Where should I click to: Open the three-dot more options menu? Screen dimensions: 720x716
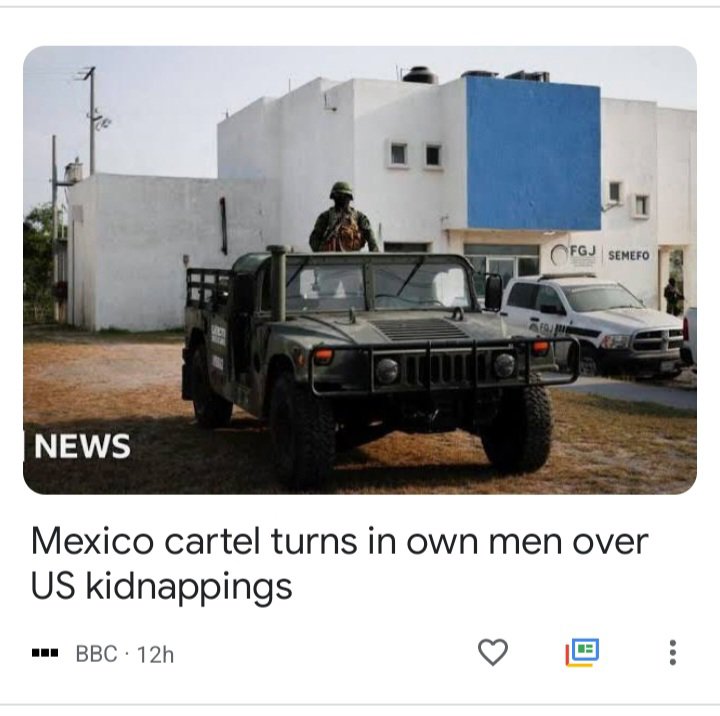click(673, 652)
